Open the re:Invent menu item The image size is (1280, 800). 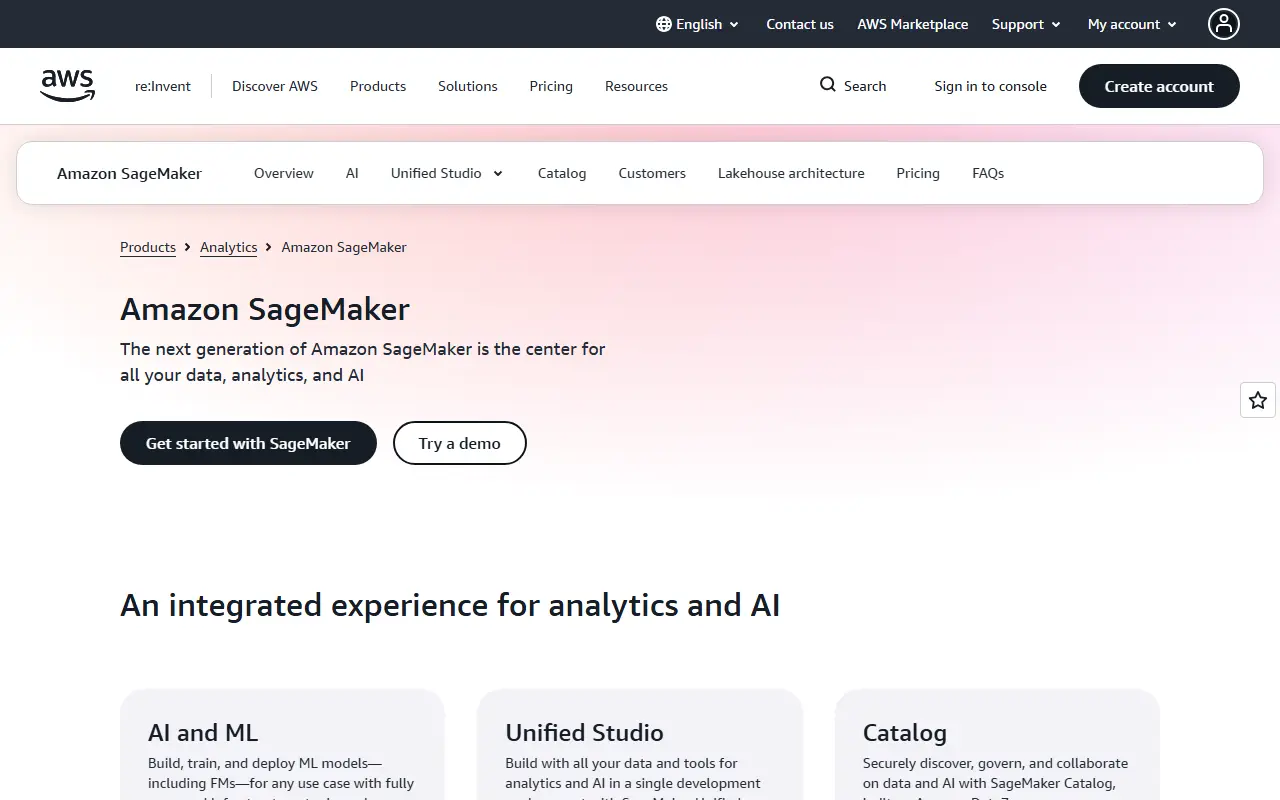[163, 86]
